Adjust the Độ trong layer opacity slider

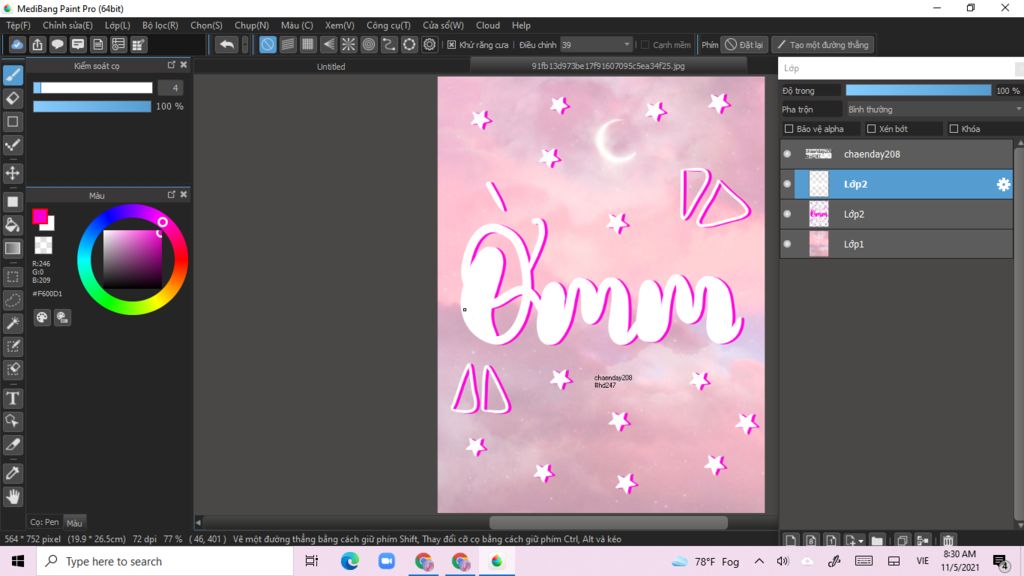click(x=918, y=90)
